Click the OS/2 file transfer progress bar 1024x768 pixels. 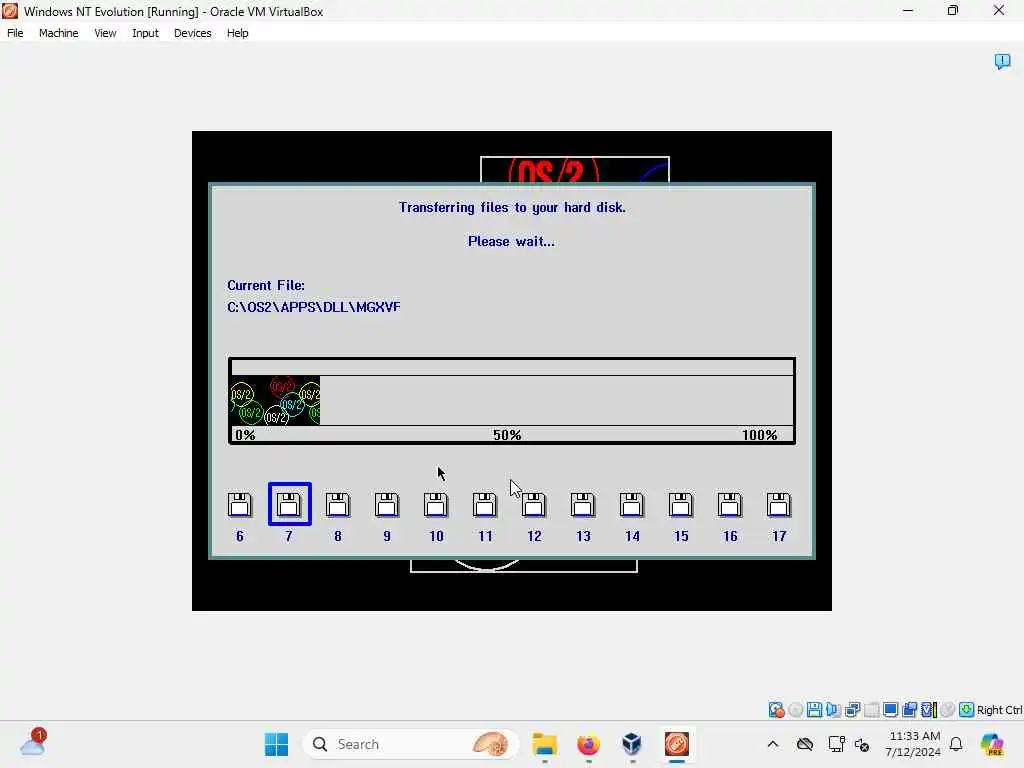512,400
